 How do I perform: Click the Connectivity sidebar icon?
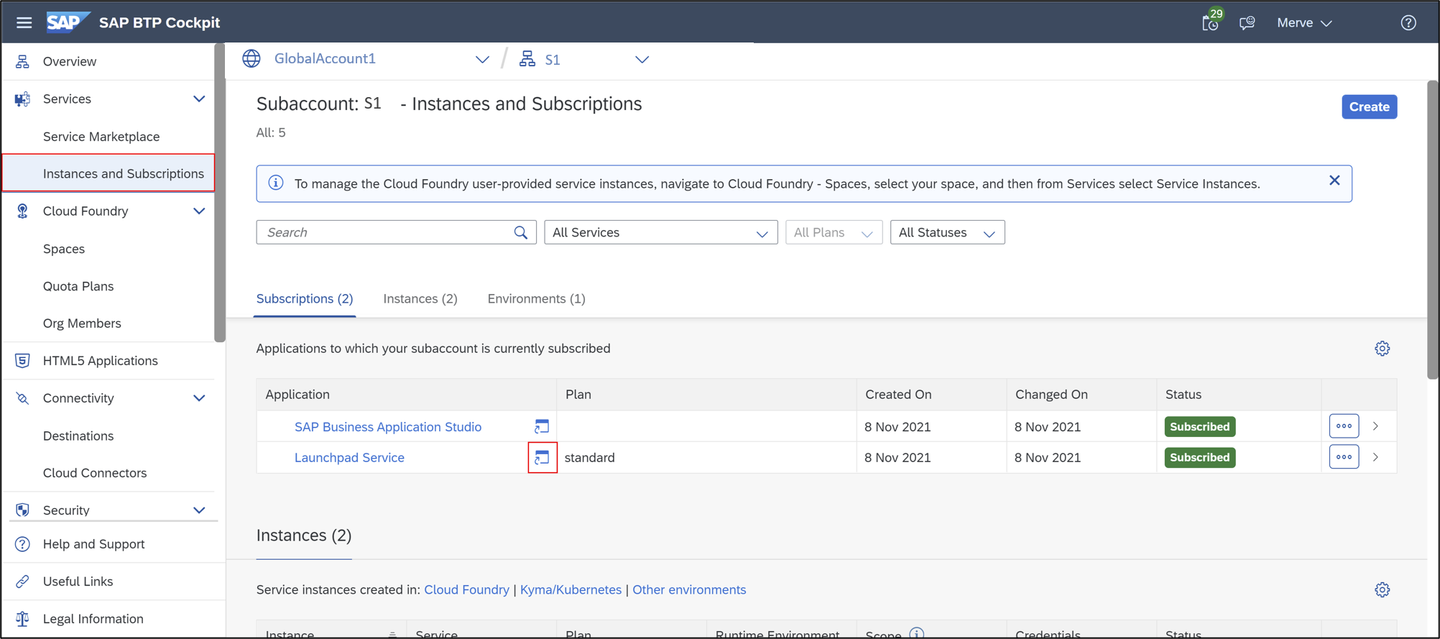tap(22, 398)
